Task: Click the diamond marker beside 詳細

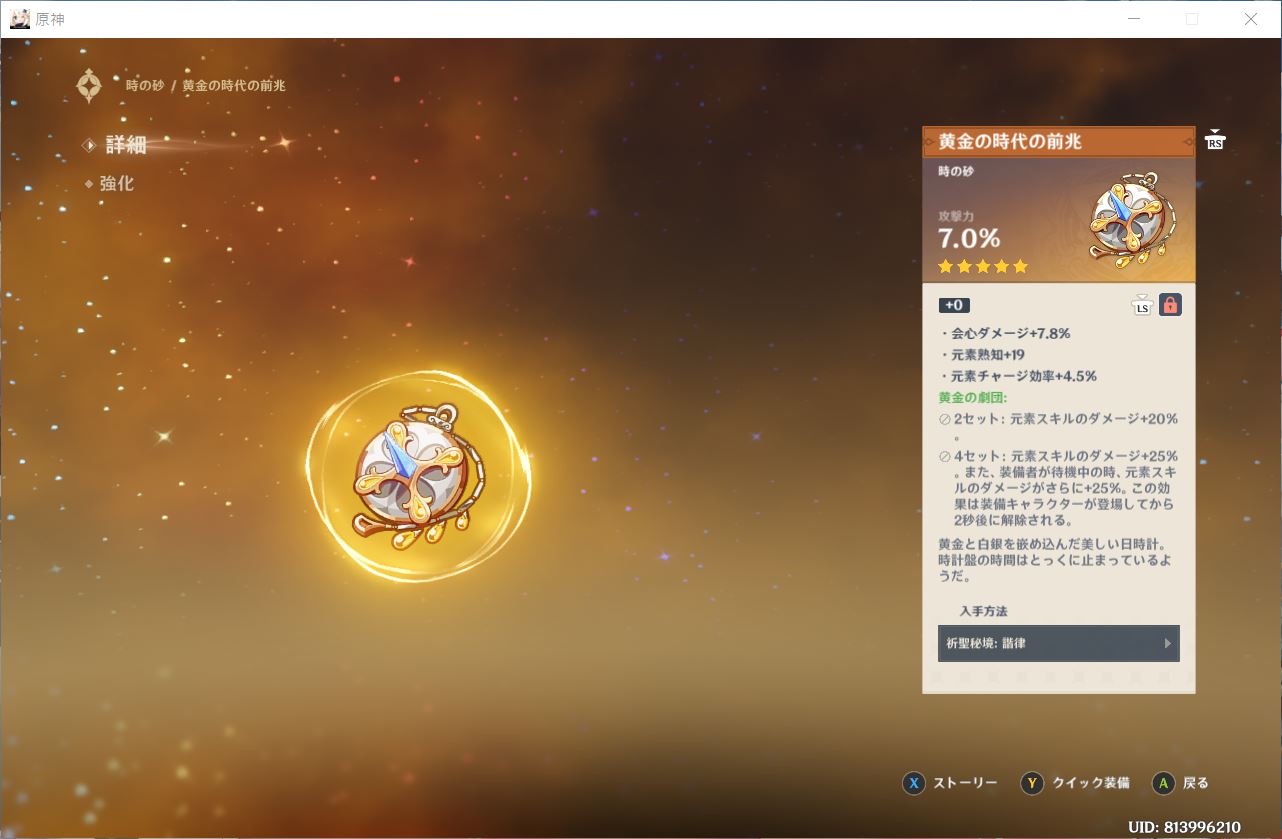Action: tap(89, 146)
